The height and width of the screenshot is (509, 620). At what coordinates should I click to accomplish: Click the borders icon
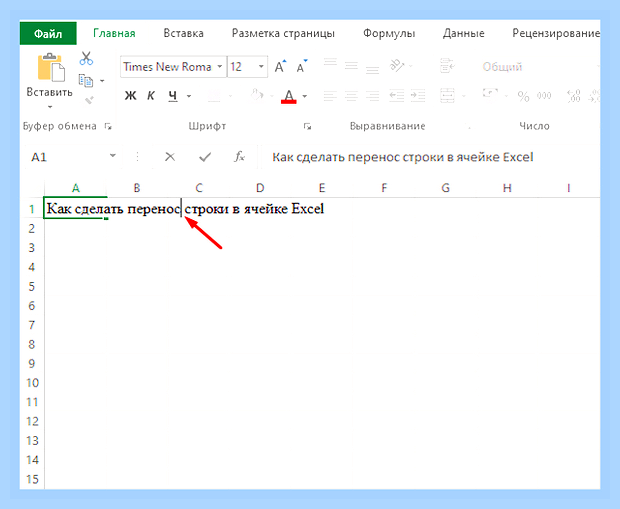coord(214,96)
